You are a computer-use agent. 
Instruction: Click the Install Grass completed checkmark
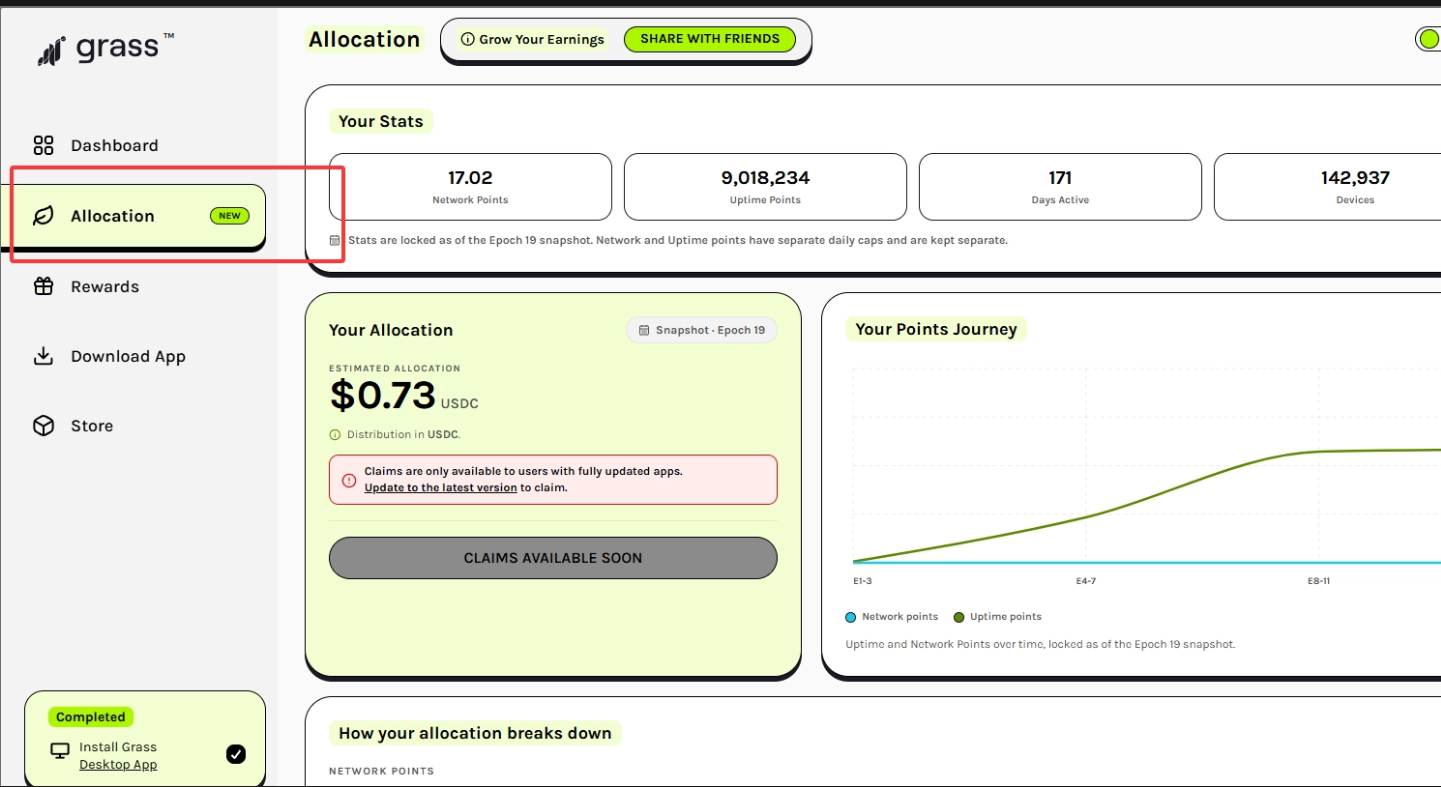coord(236,754)
